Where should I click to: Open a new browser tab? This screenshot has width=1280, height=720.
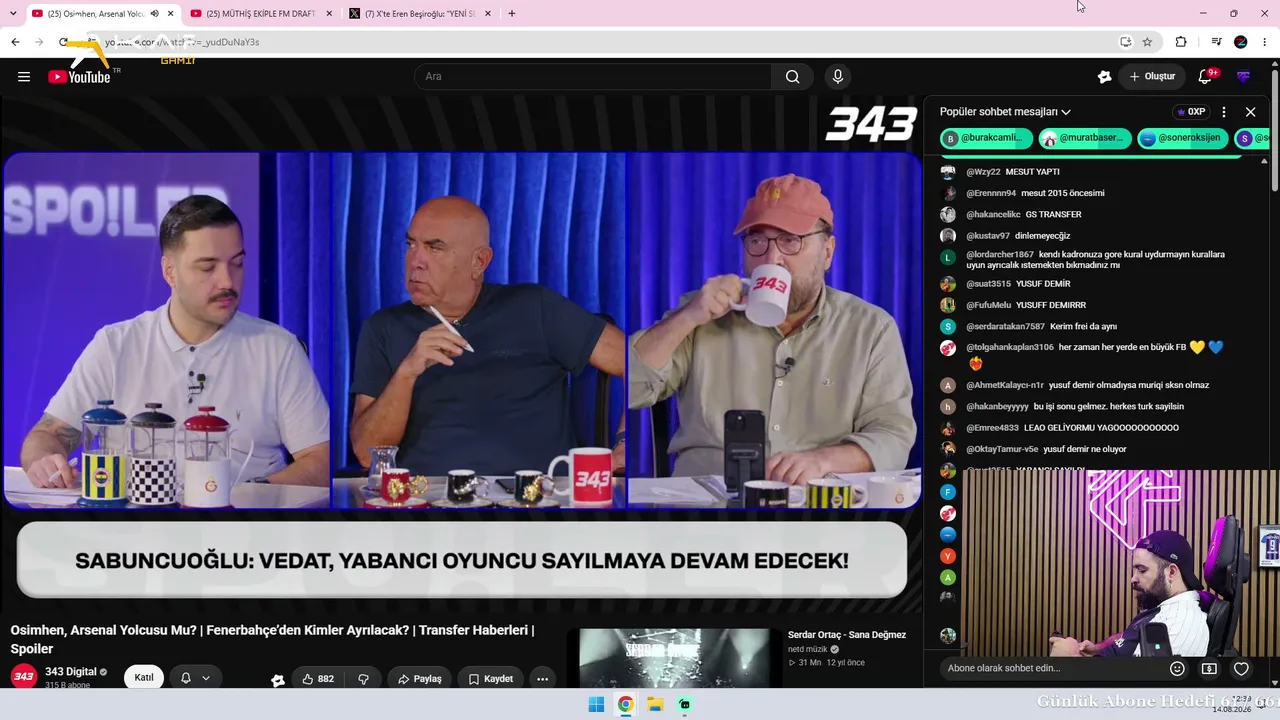[x=512, y=14]
